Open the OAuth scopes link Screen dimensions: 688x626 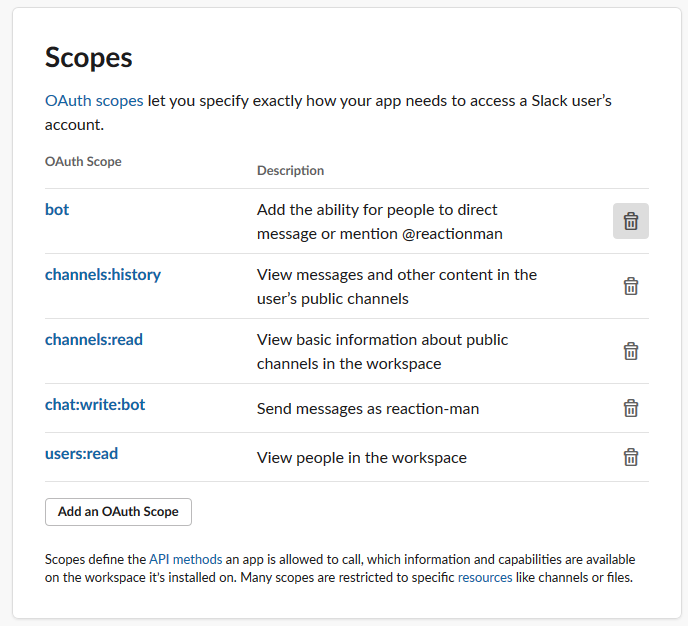pos(94,101)
